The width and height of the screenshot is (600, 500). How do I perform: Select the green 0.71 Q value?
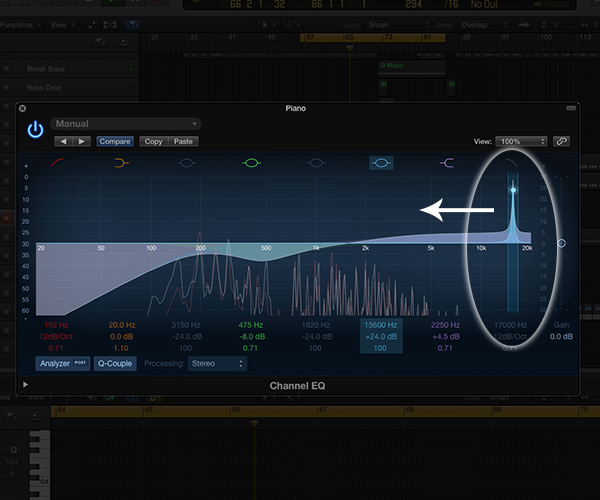(250, 348)
